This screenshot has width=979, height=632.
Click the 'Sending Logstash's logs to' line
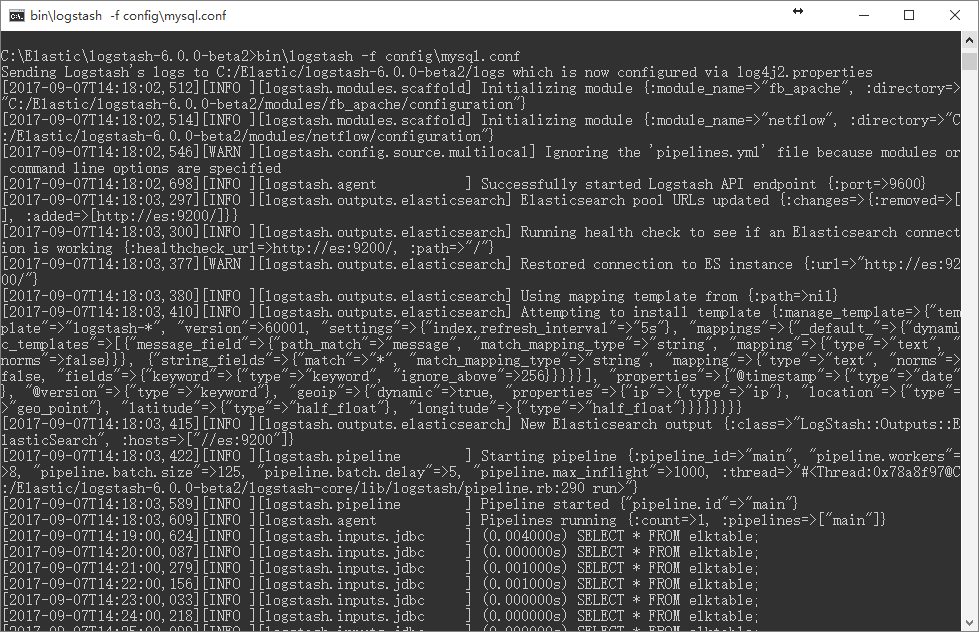click(437, 72)
